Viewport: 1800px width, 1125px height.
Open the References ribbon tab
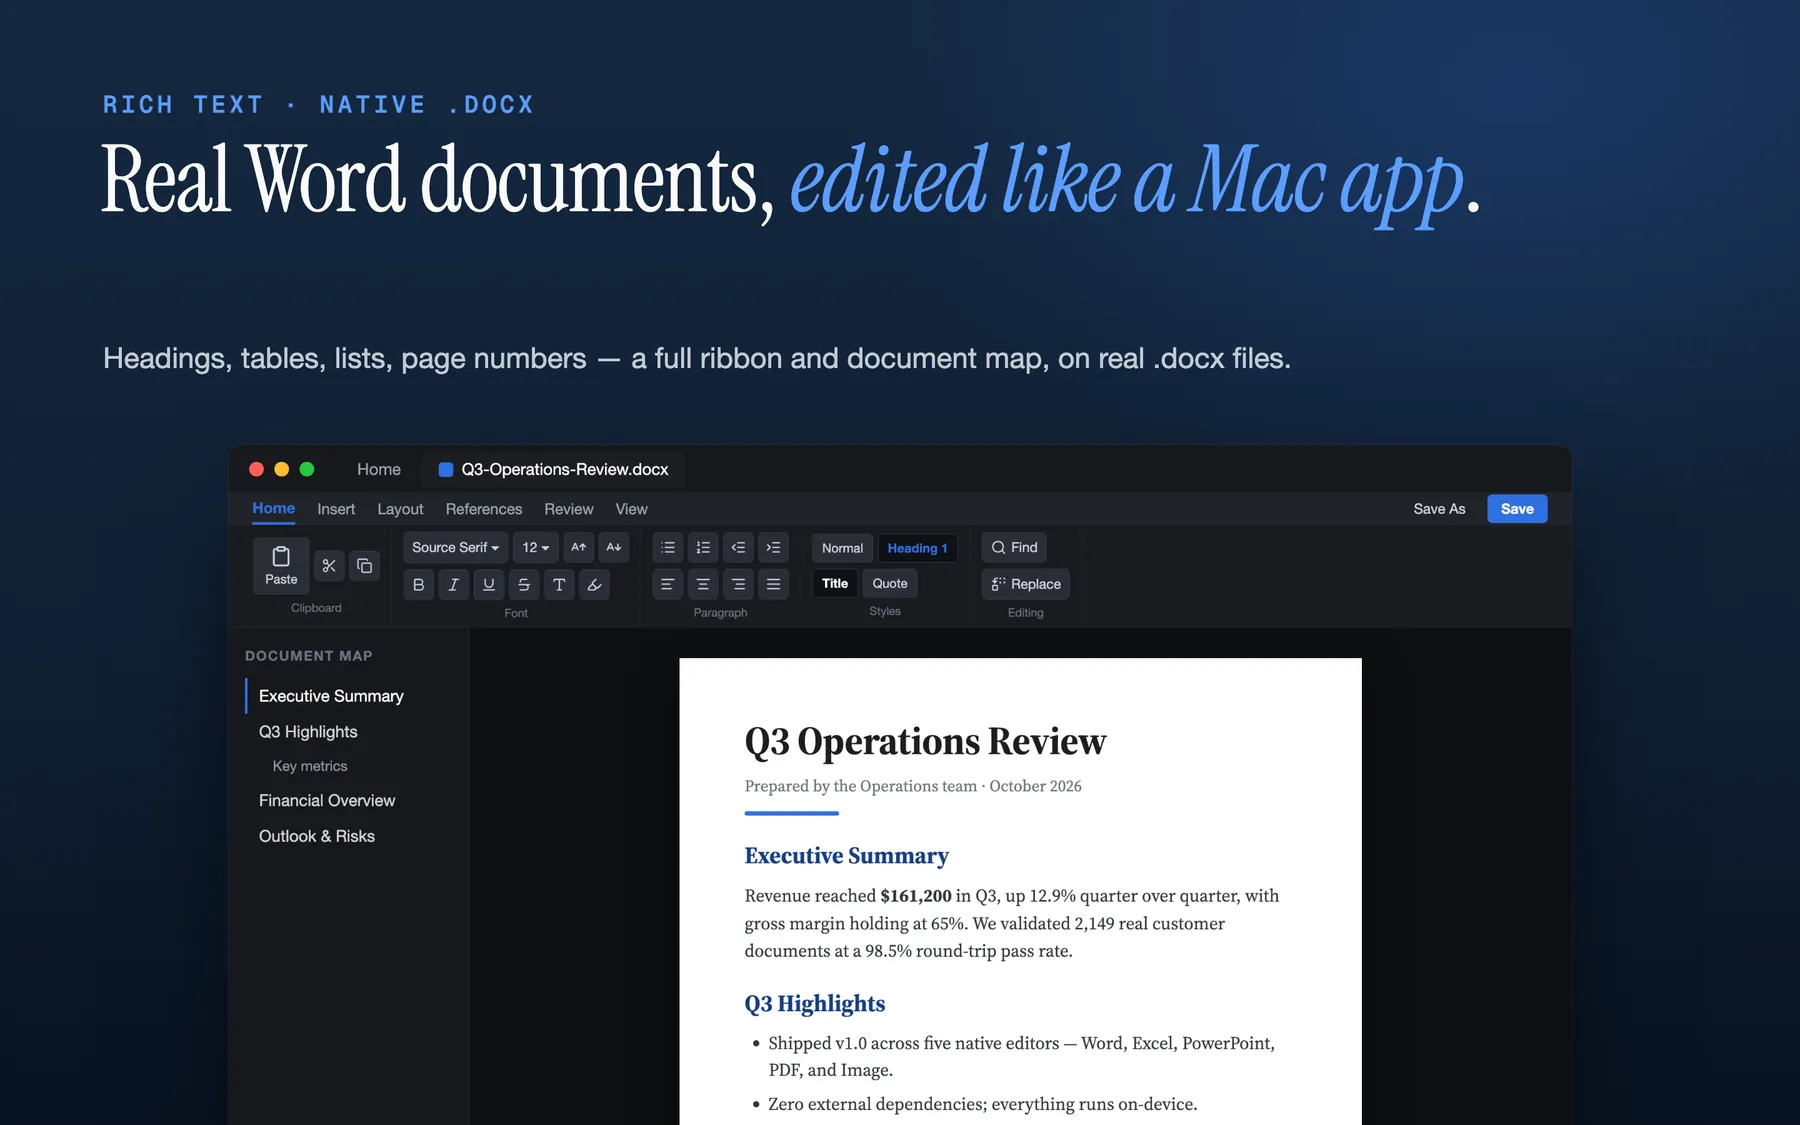click(x=484, y=509)
